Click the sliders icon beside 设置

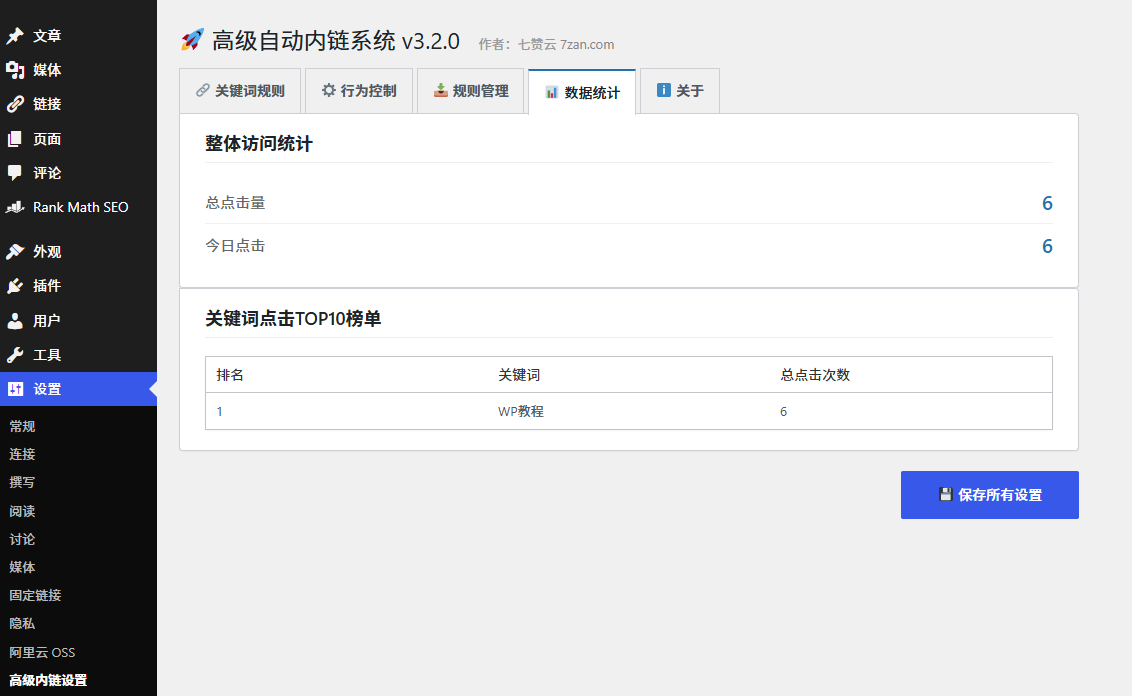[x=15, y=389]
